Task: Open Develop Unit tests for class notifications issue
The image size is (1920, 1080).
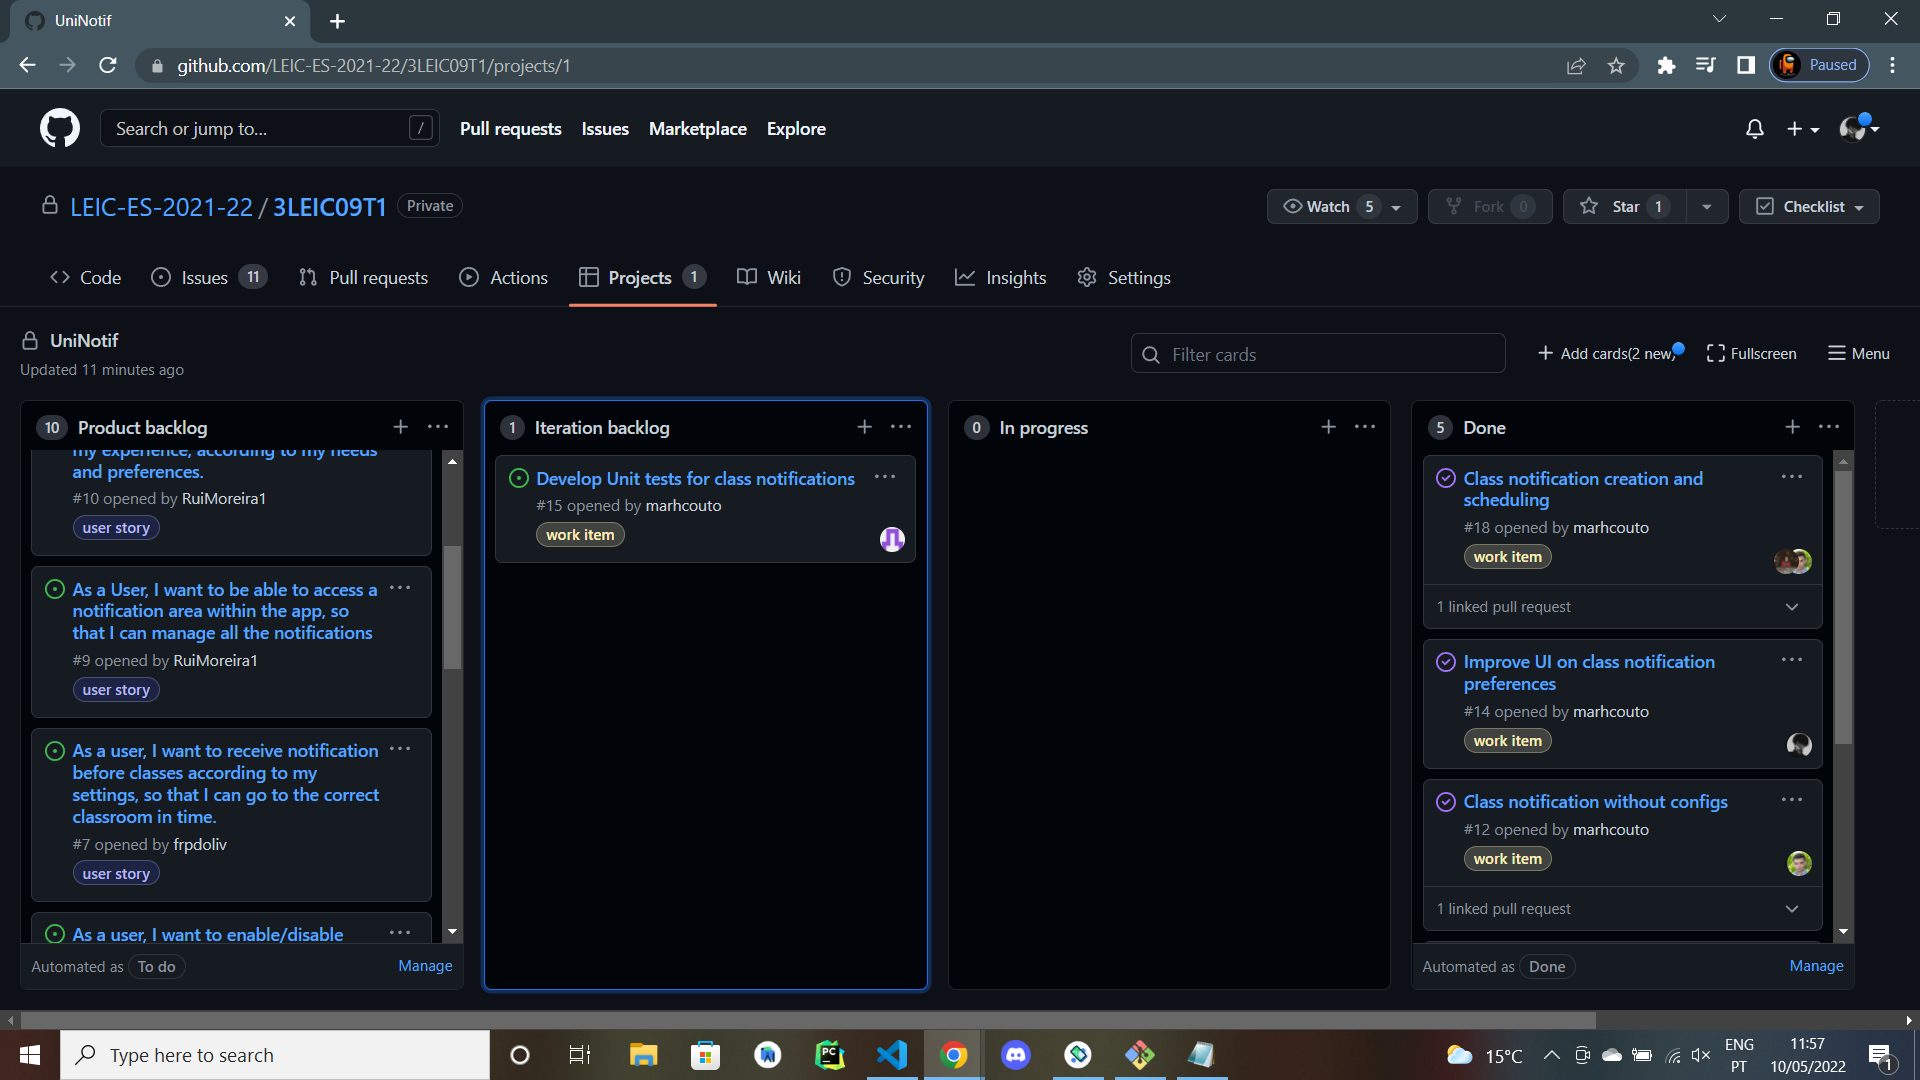Action: point(695,479)
